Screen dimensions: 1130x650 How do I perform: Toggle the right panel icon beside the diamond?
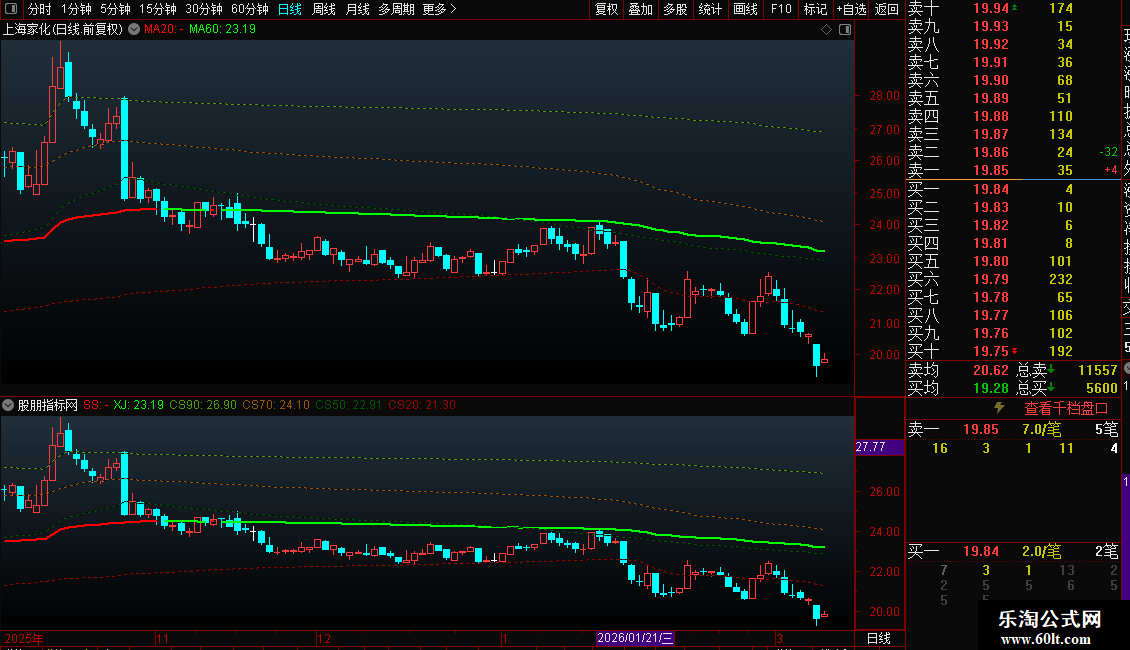click(x=844, y=29)
